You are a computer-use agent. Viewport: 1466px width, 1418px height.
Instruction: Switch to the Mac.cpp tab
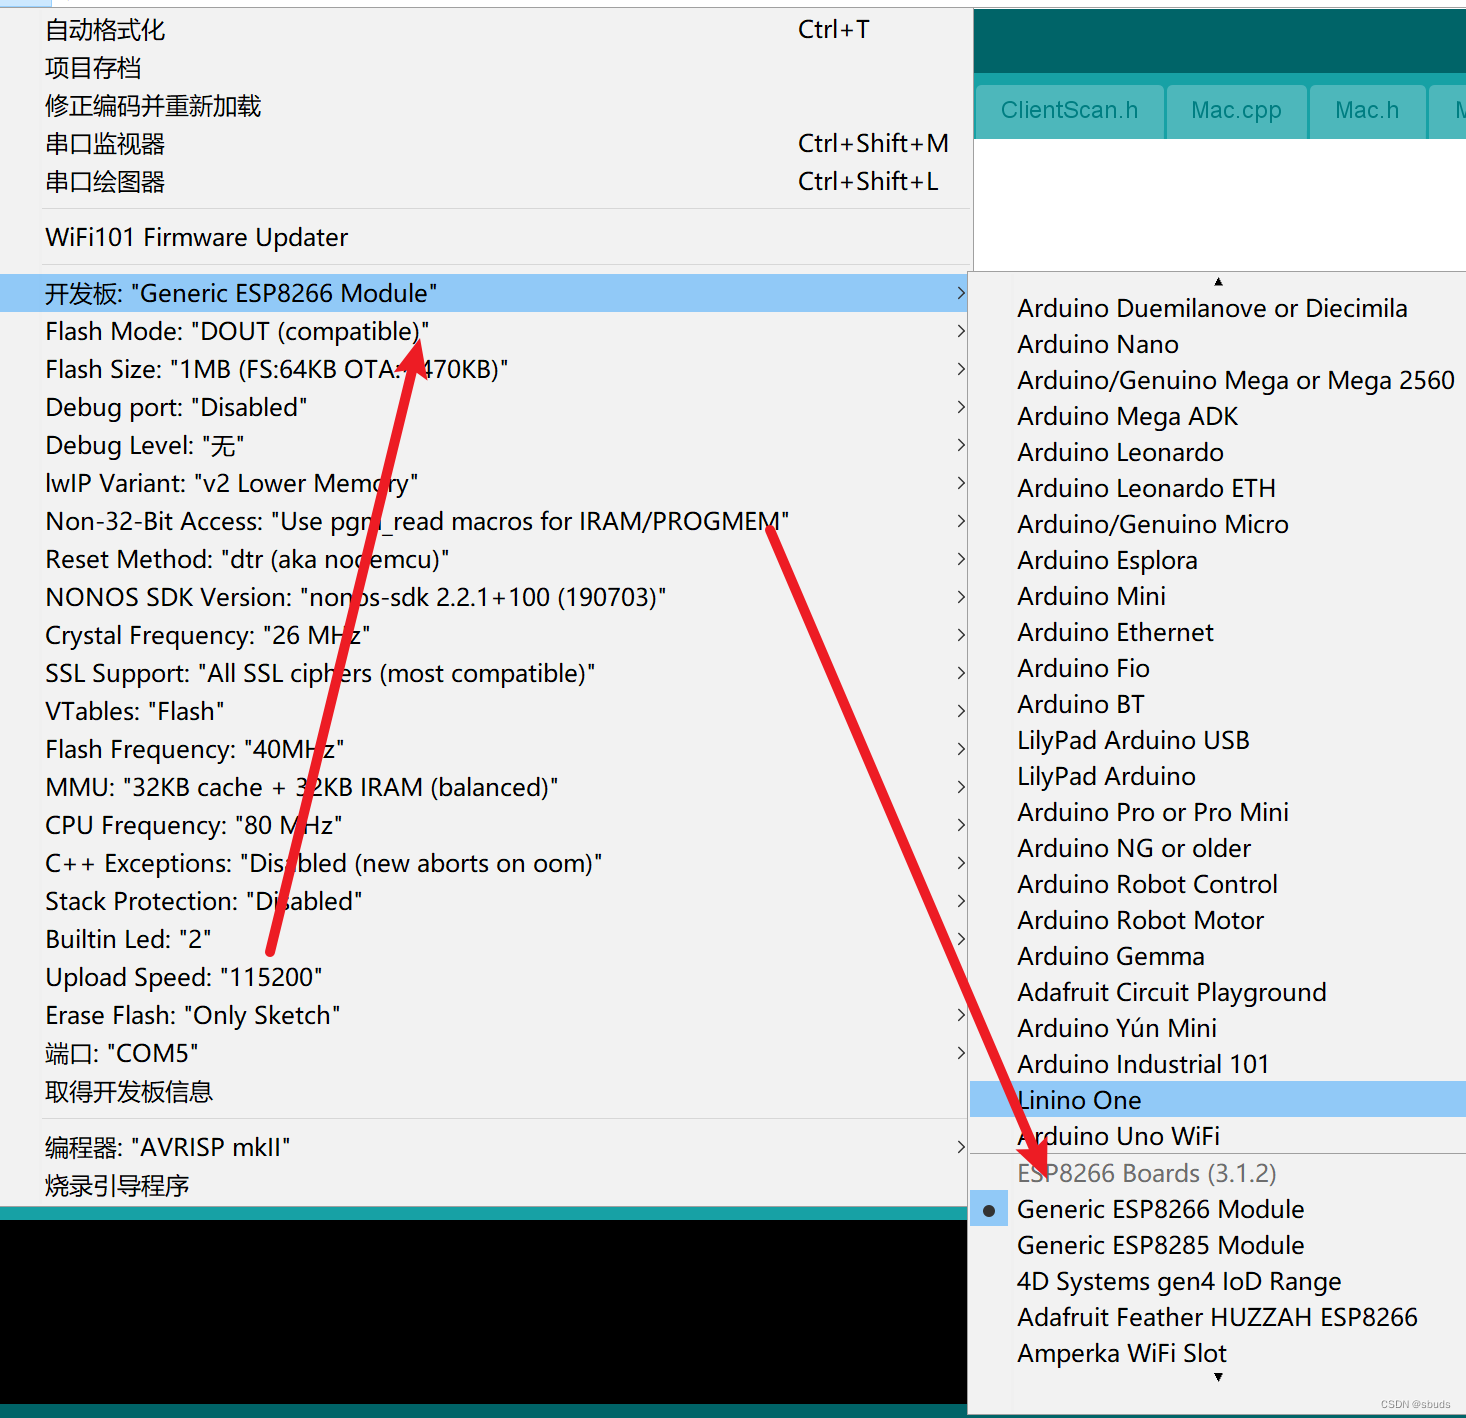click(x=1236, y=110)
